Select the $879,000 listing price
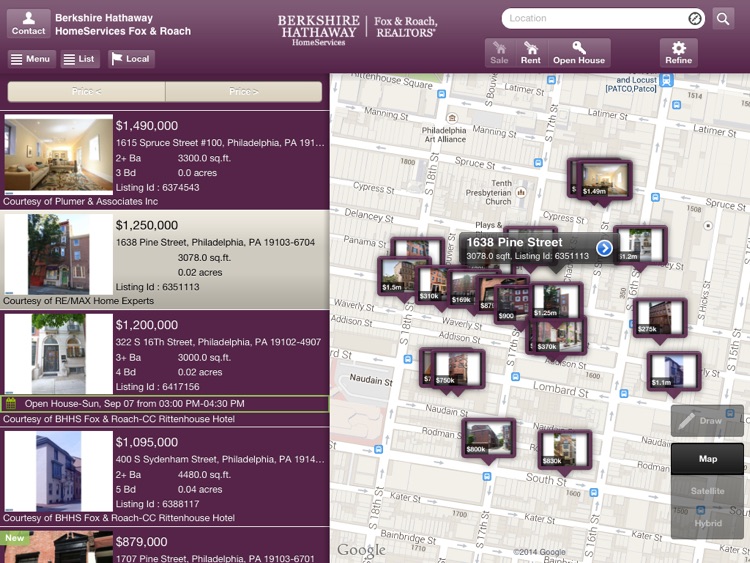750x563 pixels. tap(142, 542)
